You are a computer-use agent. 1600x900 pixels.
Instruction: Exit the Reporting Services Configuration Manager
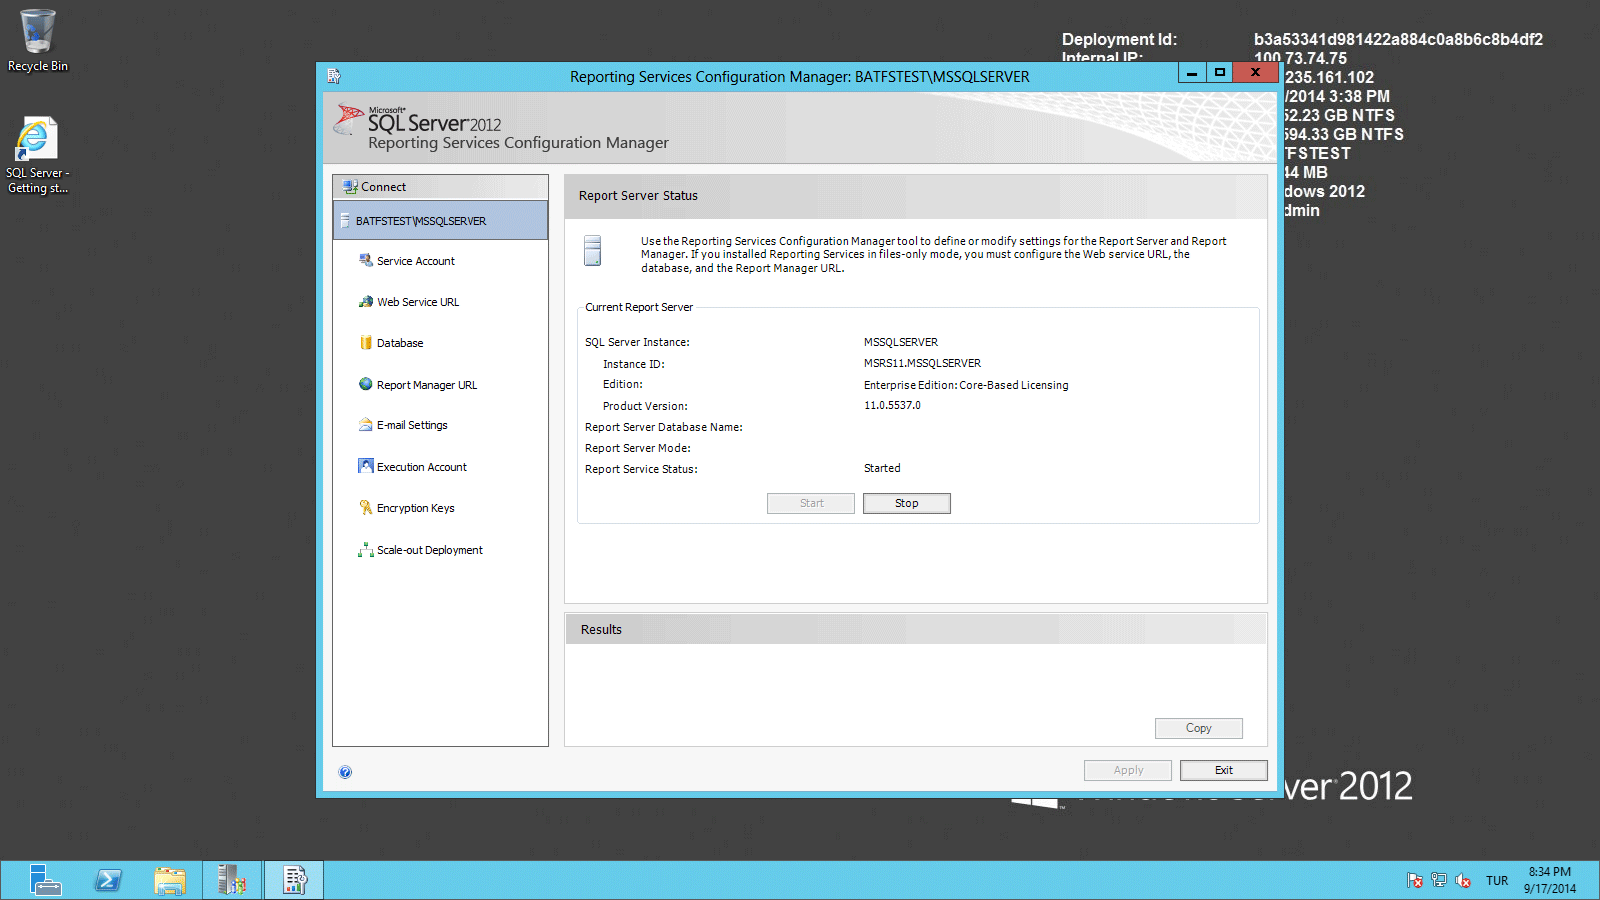(1223, 770)
